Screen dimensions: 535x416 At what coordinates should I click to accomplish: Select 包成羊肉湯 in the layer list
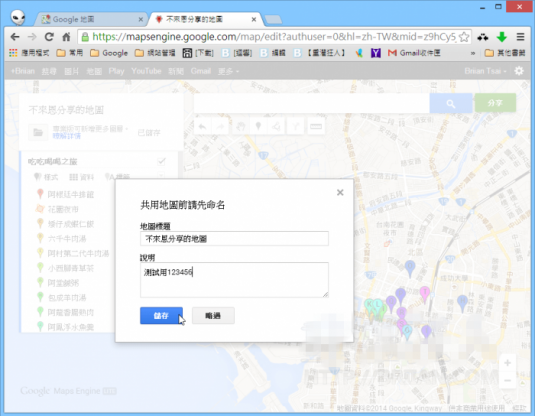(x=67, y=298)
